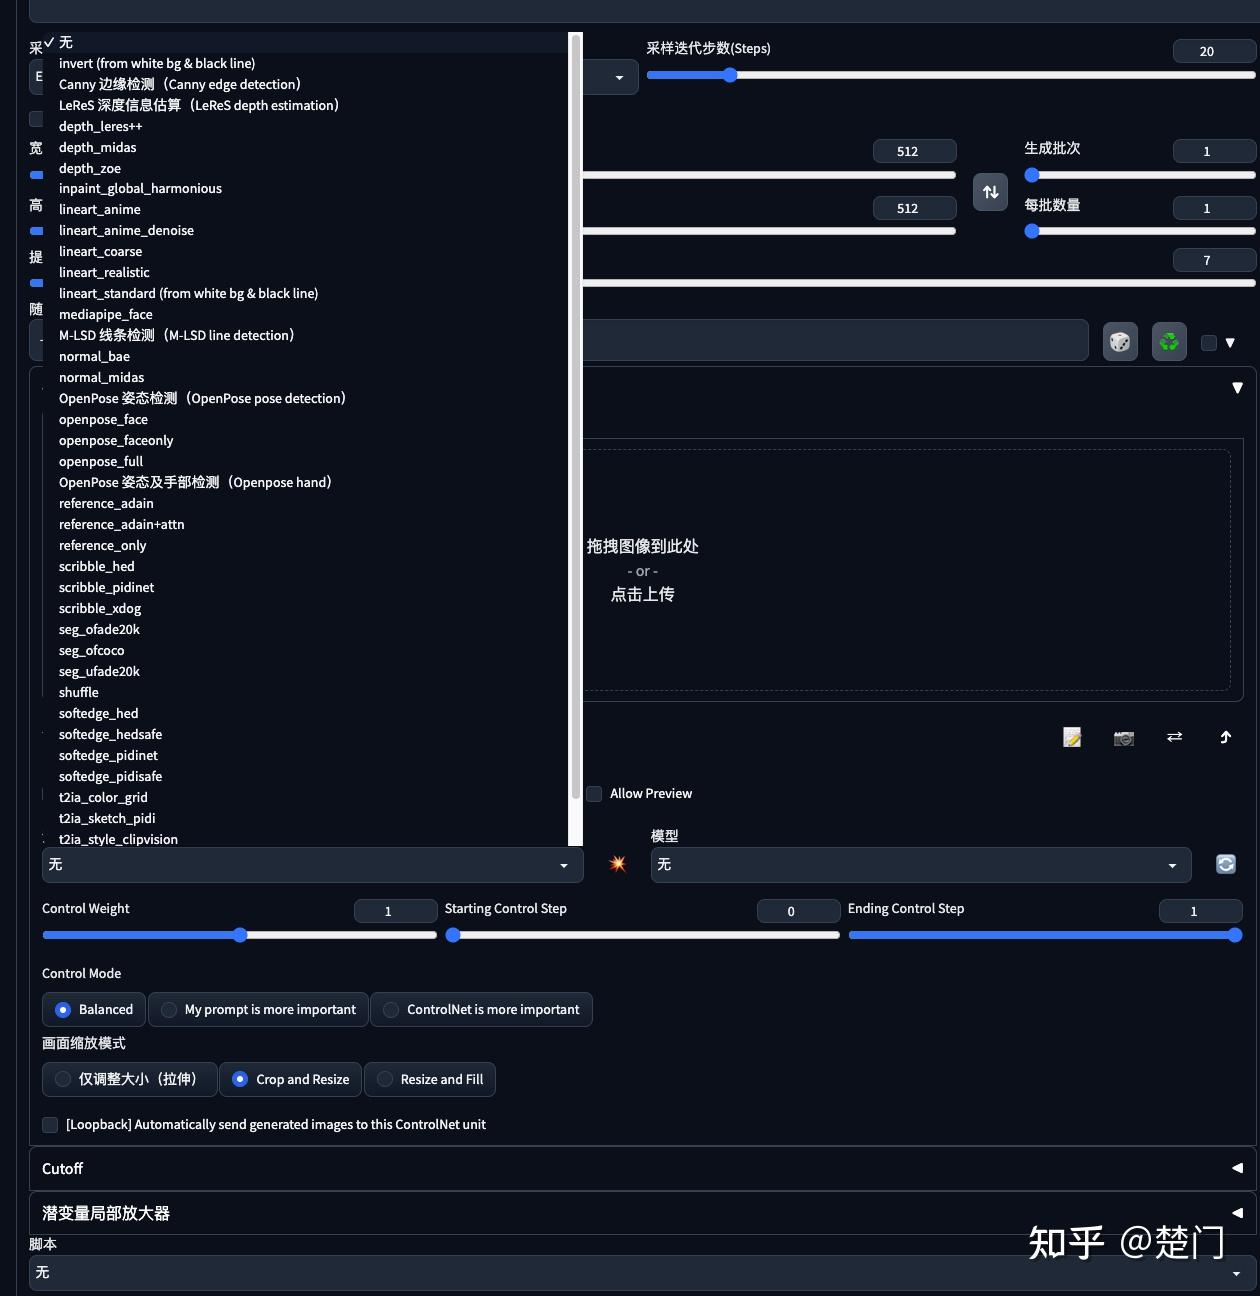Click the swap arrows icon in ControlNet
Viewport: 1260px width, 1296px height.
click(x=1174, y=737)
